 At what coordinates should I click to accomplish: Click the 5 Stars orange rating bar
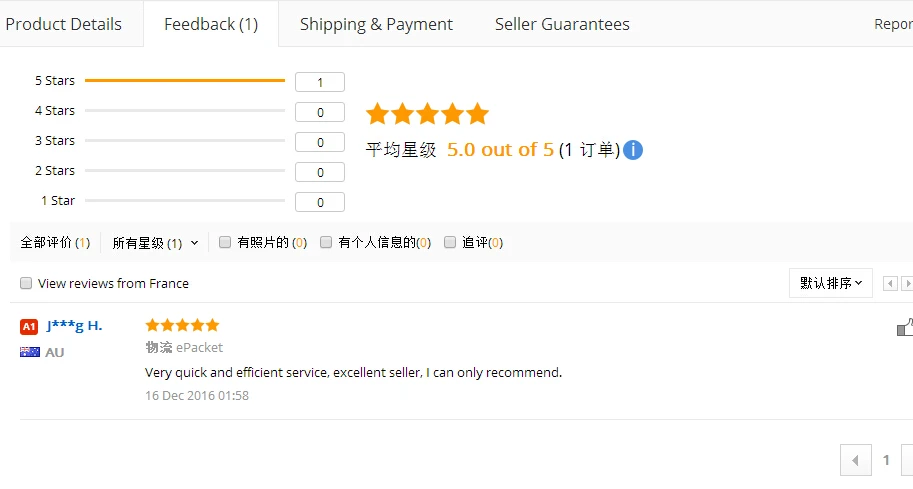(185, 80)
